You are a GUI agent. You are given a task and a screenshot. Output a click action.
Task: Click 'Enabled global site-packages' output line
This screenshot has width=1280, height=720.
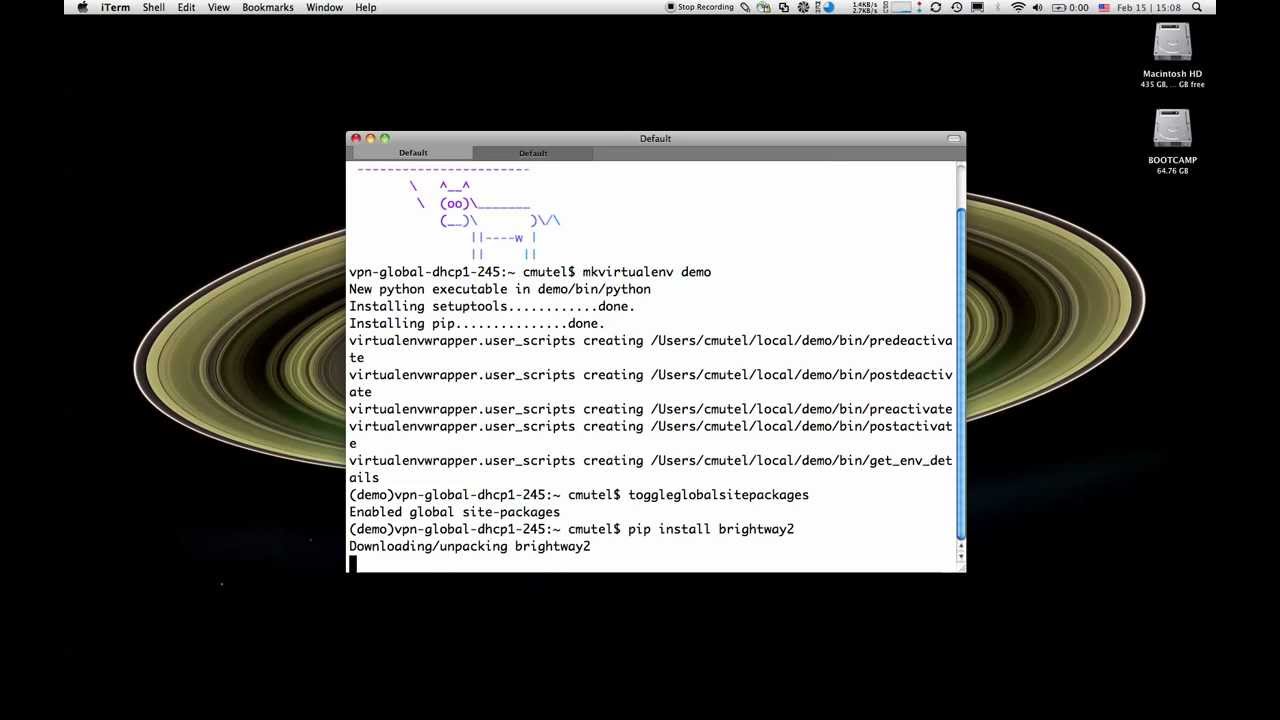(x=454, y=512)
